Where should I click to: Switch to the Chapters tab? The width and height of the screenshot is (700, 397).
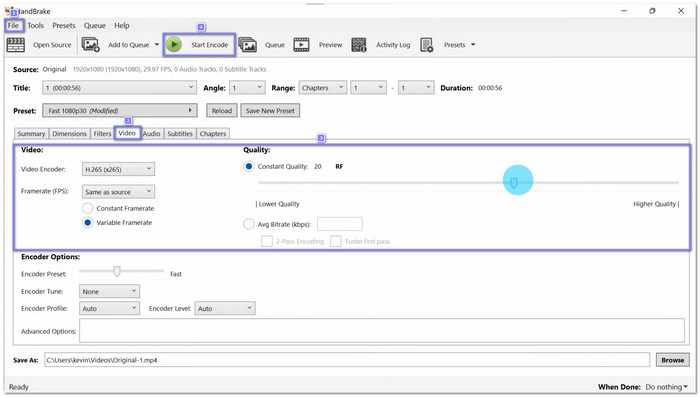pos(213,134)
